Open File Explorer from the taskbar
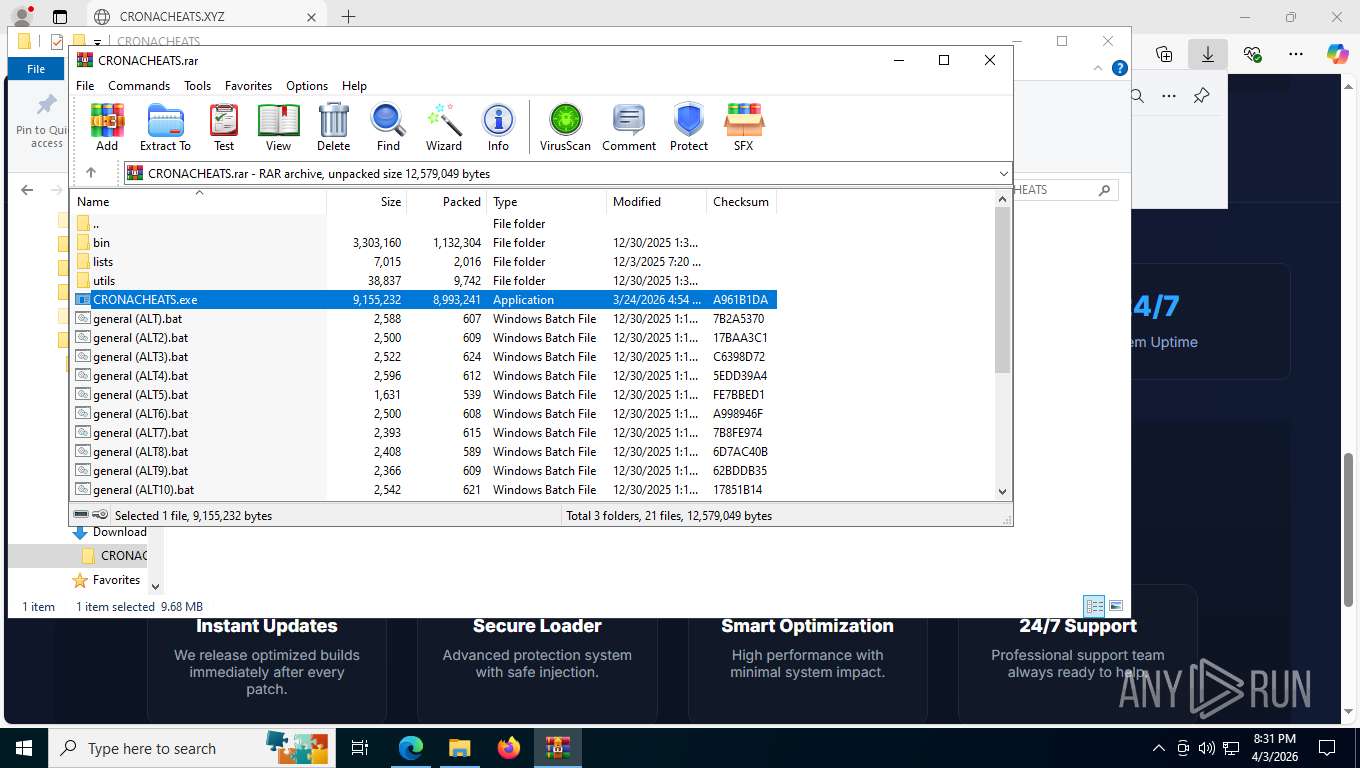The image size is (1360, 768). [x=460, y=748]
